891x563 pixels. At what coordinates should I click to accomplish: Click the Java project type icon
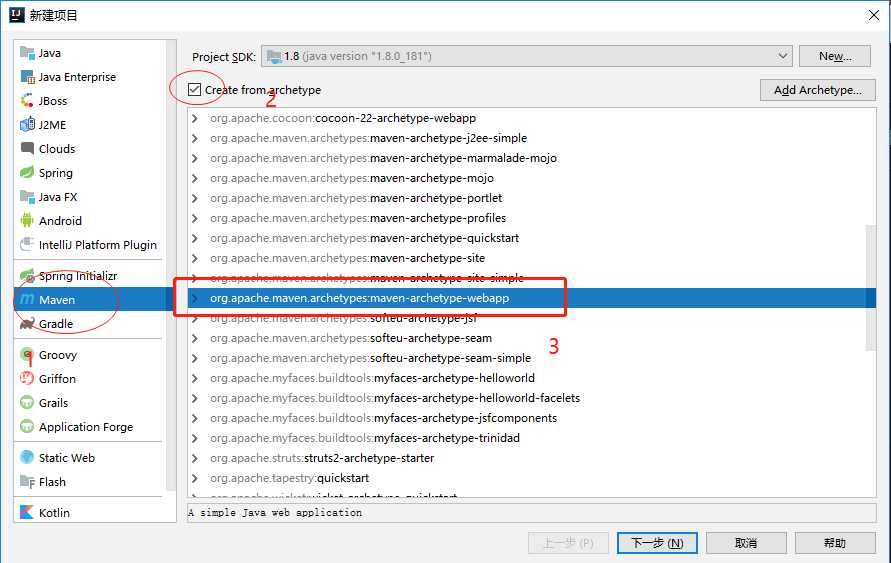27,53
